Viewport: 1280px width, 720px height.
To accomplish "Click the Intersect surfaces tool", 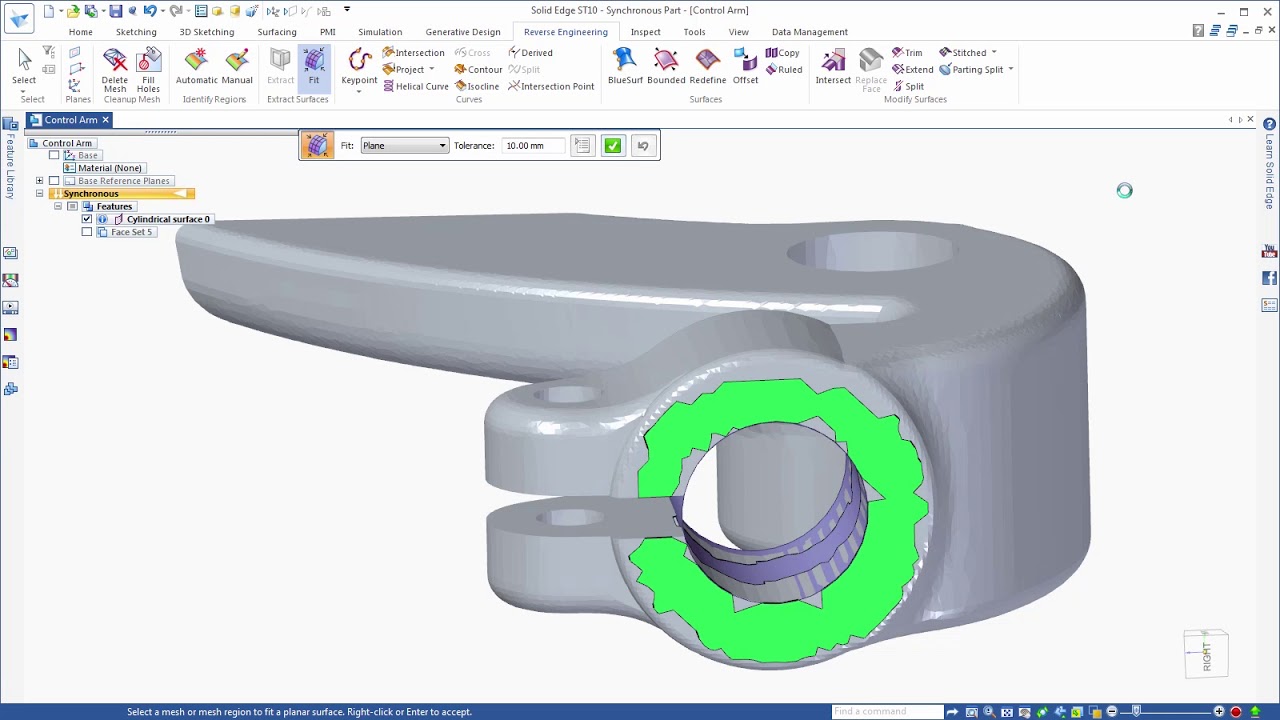I will 833,67.
